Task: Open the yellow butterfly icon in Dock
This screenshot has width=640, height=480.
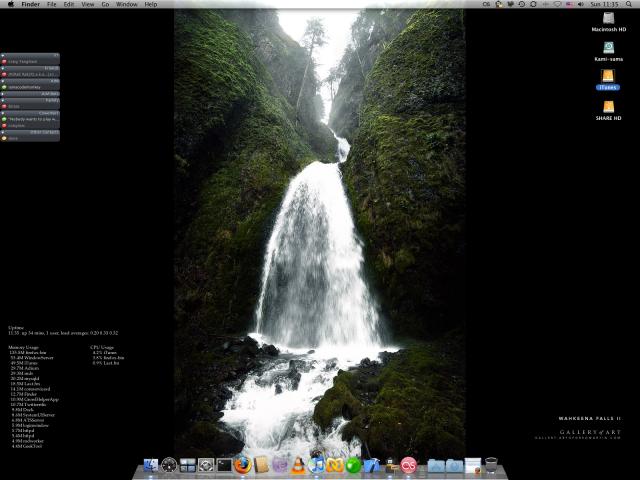Action: tap(335, 465)
